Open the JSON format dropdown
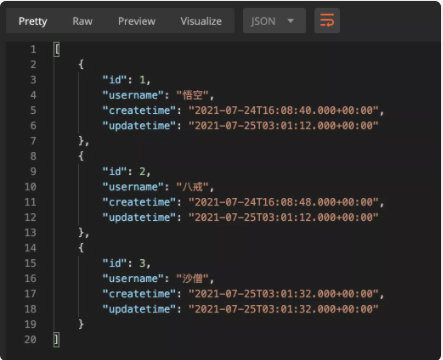This screenshot has height=360, width=443. click(x=274, y=21)
